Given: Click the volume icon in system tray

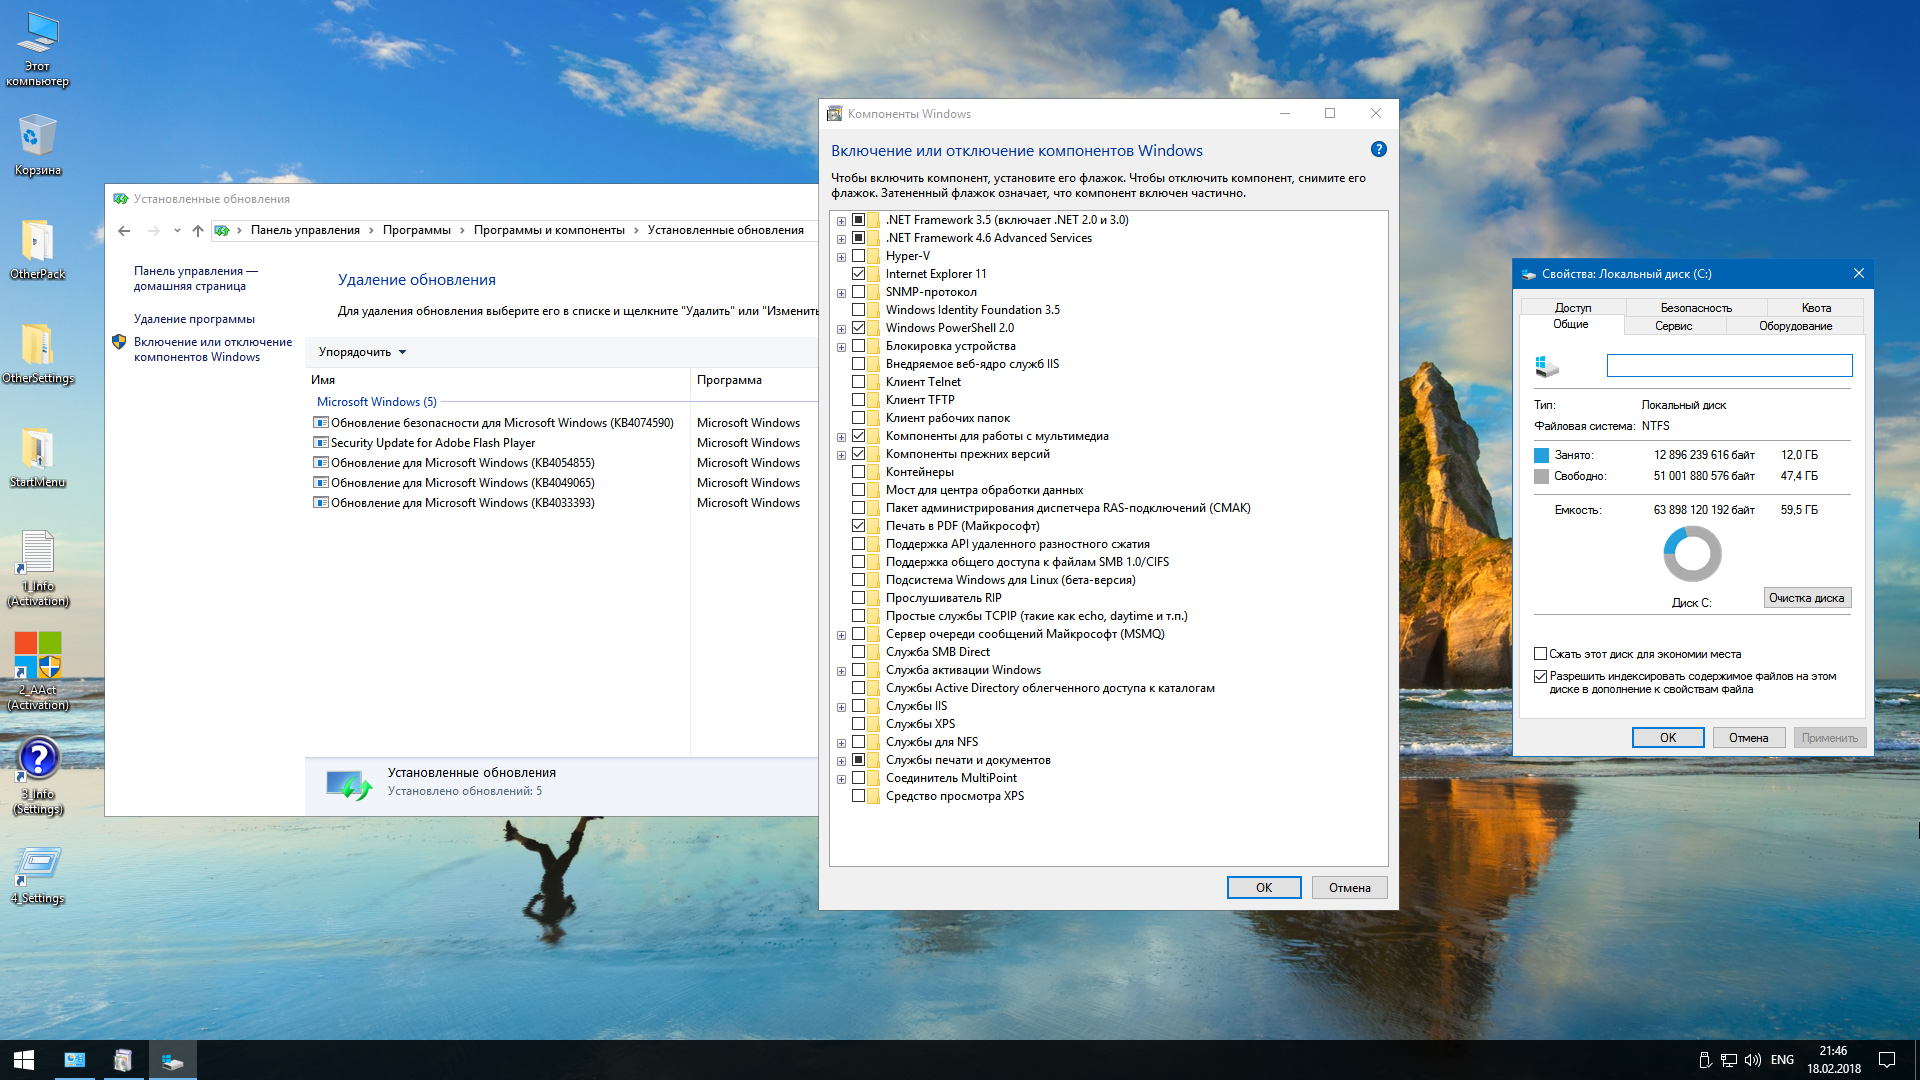Looking at the screenshot, I should (1752, 1060).
